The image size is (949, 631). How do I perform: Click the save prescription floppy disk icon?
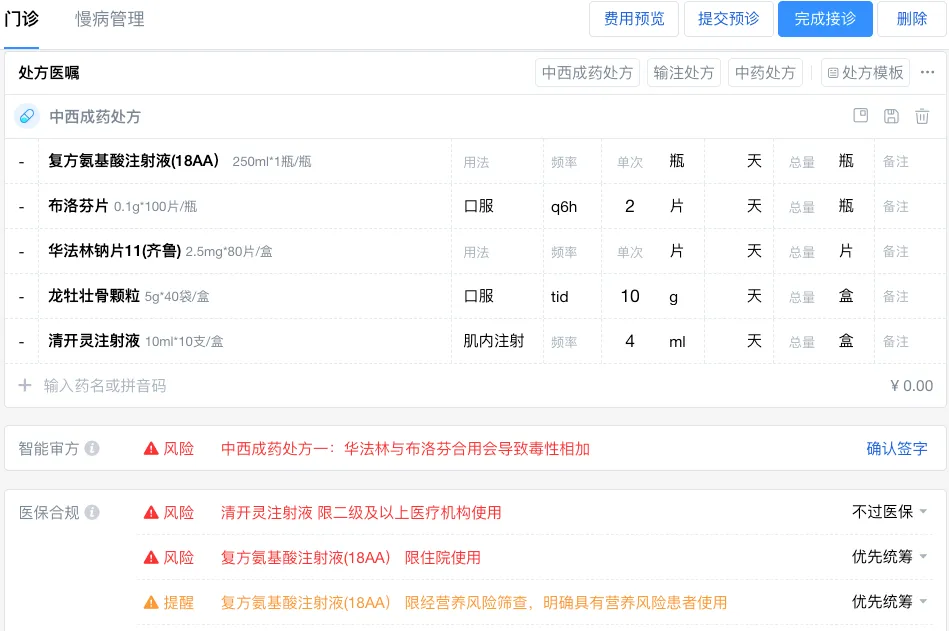[891, 117]
